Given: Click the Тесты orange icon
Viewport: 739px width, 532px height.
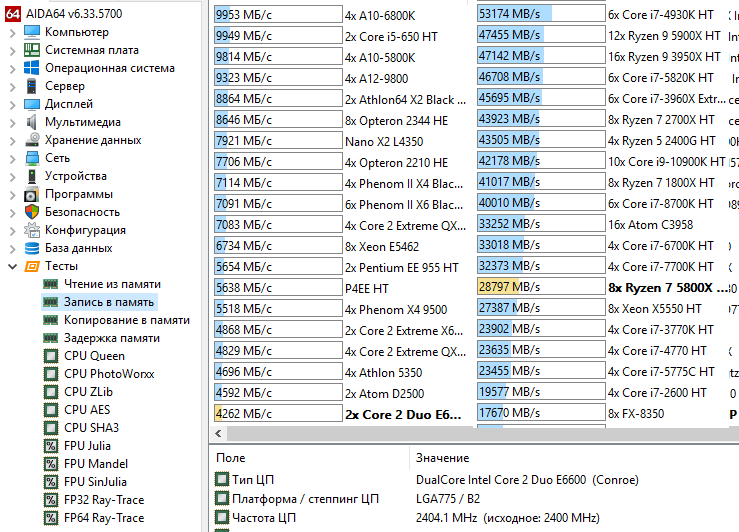Looking at the screenshot, I should point(32,266).
